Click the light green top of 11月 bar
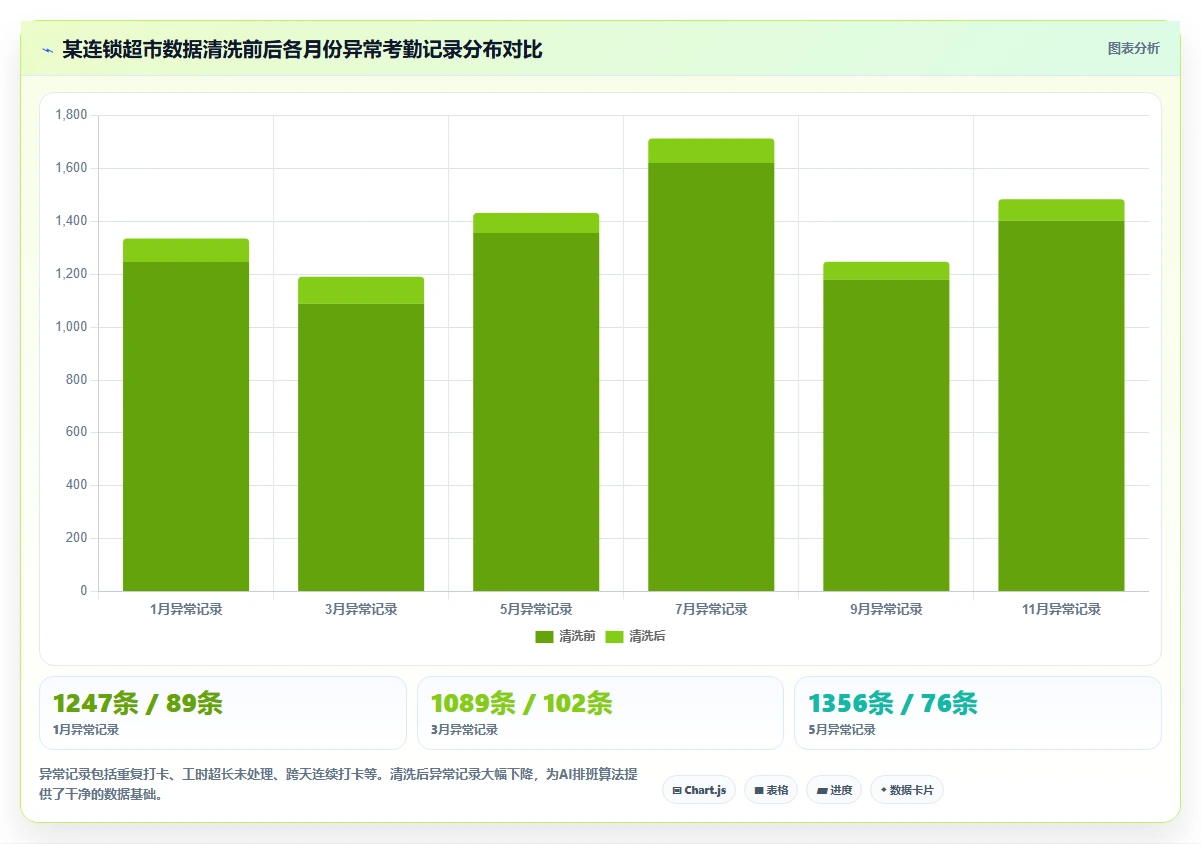Image resolution: width=1201 pixels, height=844 pixels. [1061, 210]
